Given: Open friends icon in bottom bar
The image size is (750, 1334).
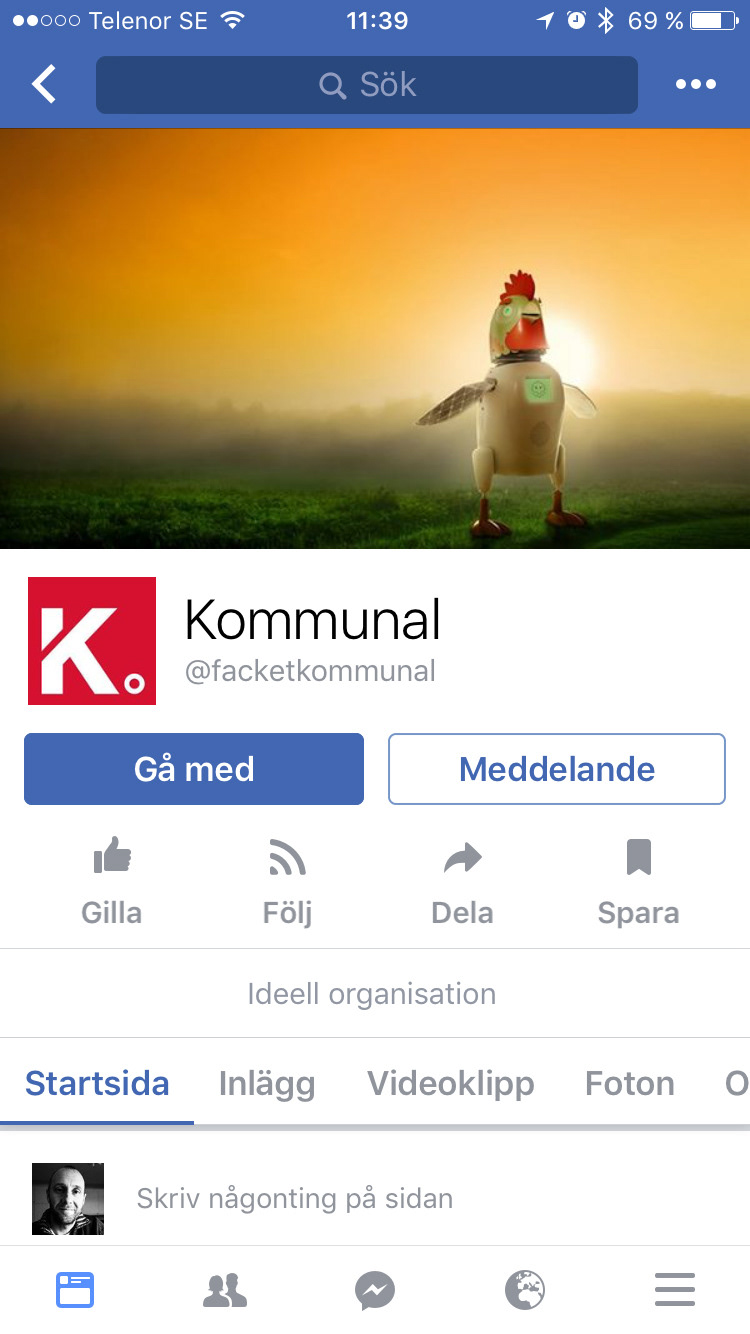Looking at the screenshot, I should pyautogui.click(x=225, y=1290).
